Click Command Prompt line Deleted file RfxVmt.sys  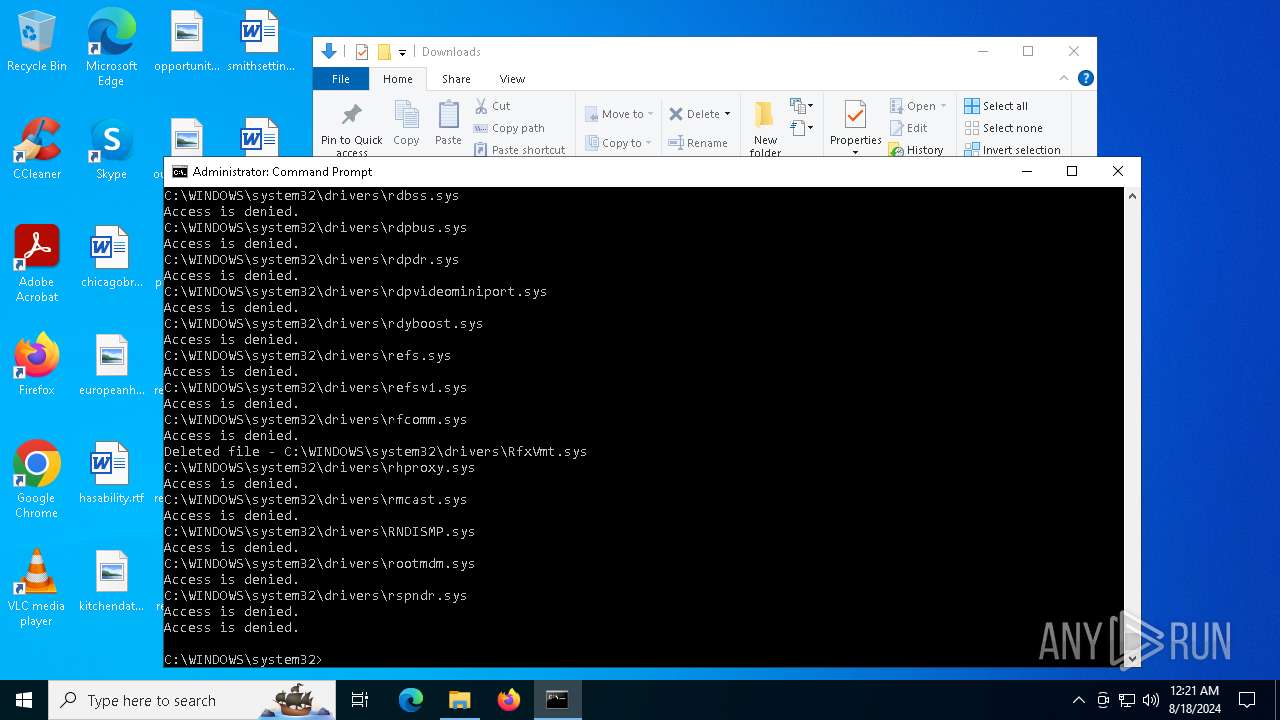coord(375,451)
